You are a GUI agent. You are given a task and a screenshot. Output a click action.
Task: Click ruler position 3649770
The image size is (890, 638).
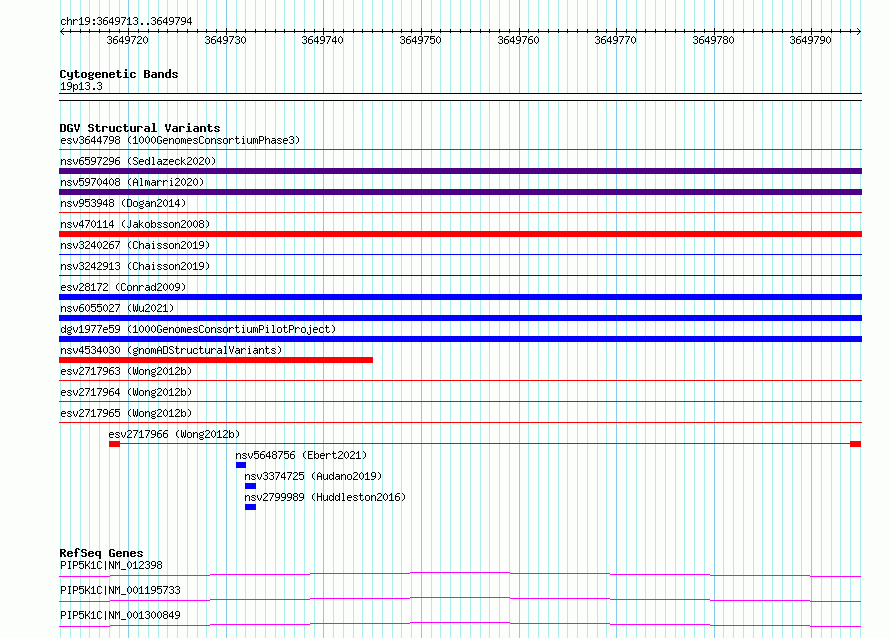point(615,40)
